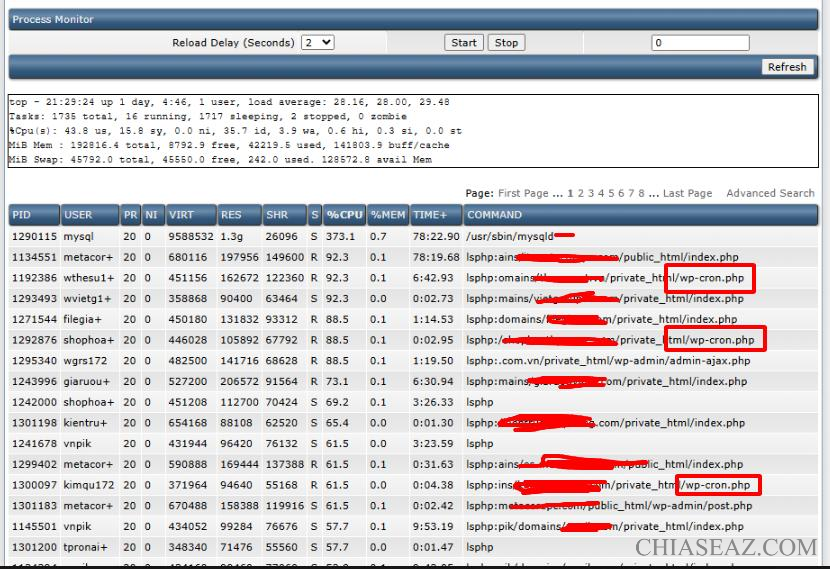Sort table by COMMAND column header

pos(494,214)
